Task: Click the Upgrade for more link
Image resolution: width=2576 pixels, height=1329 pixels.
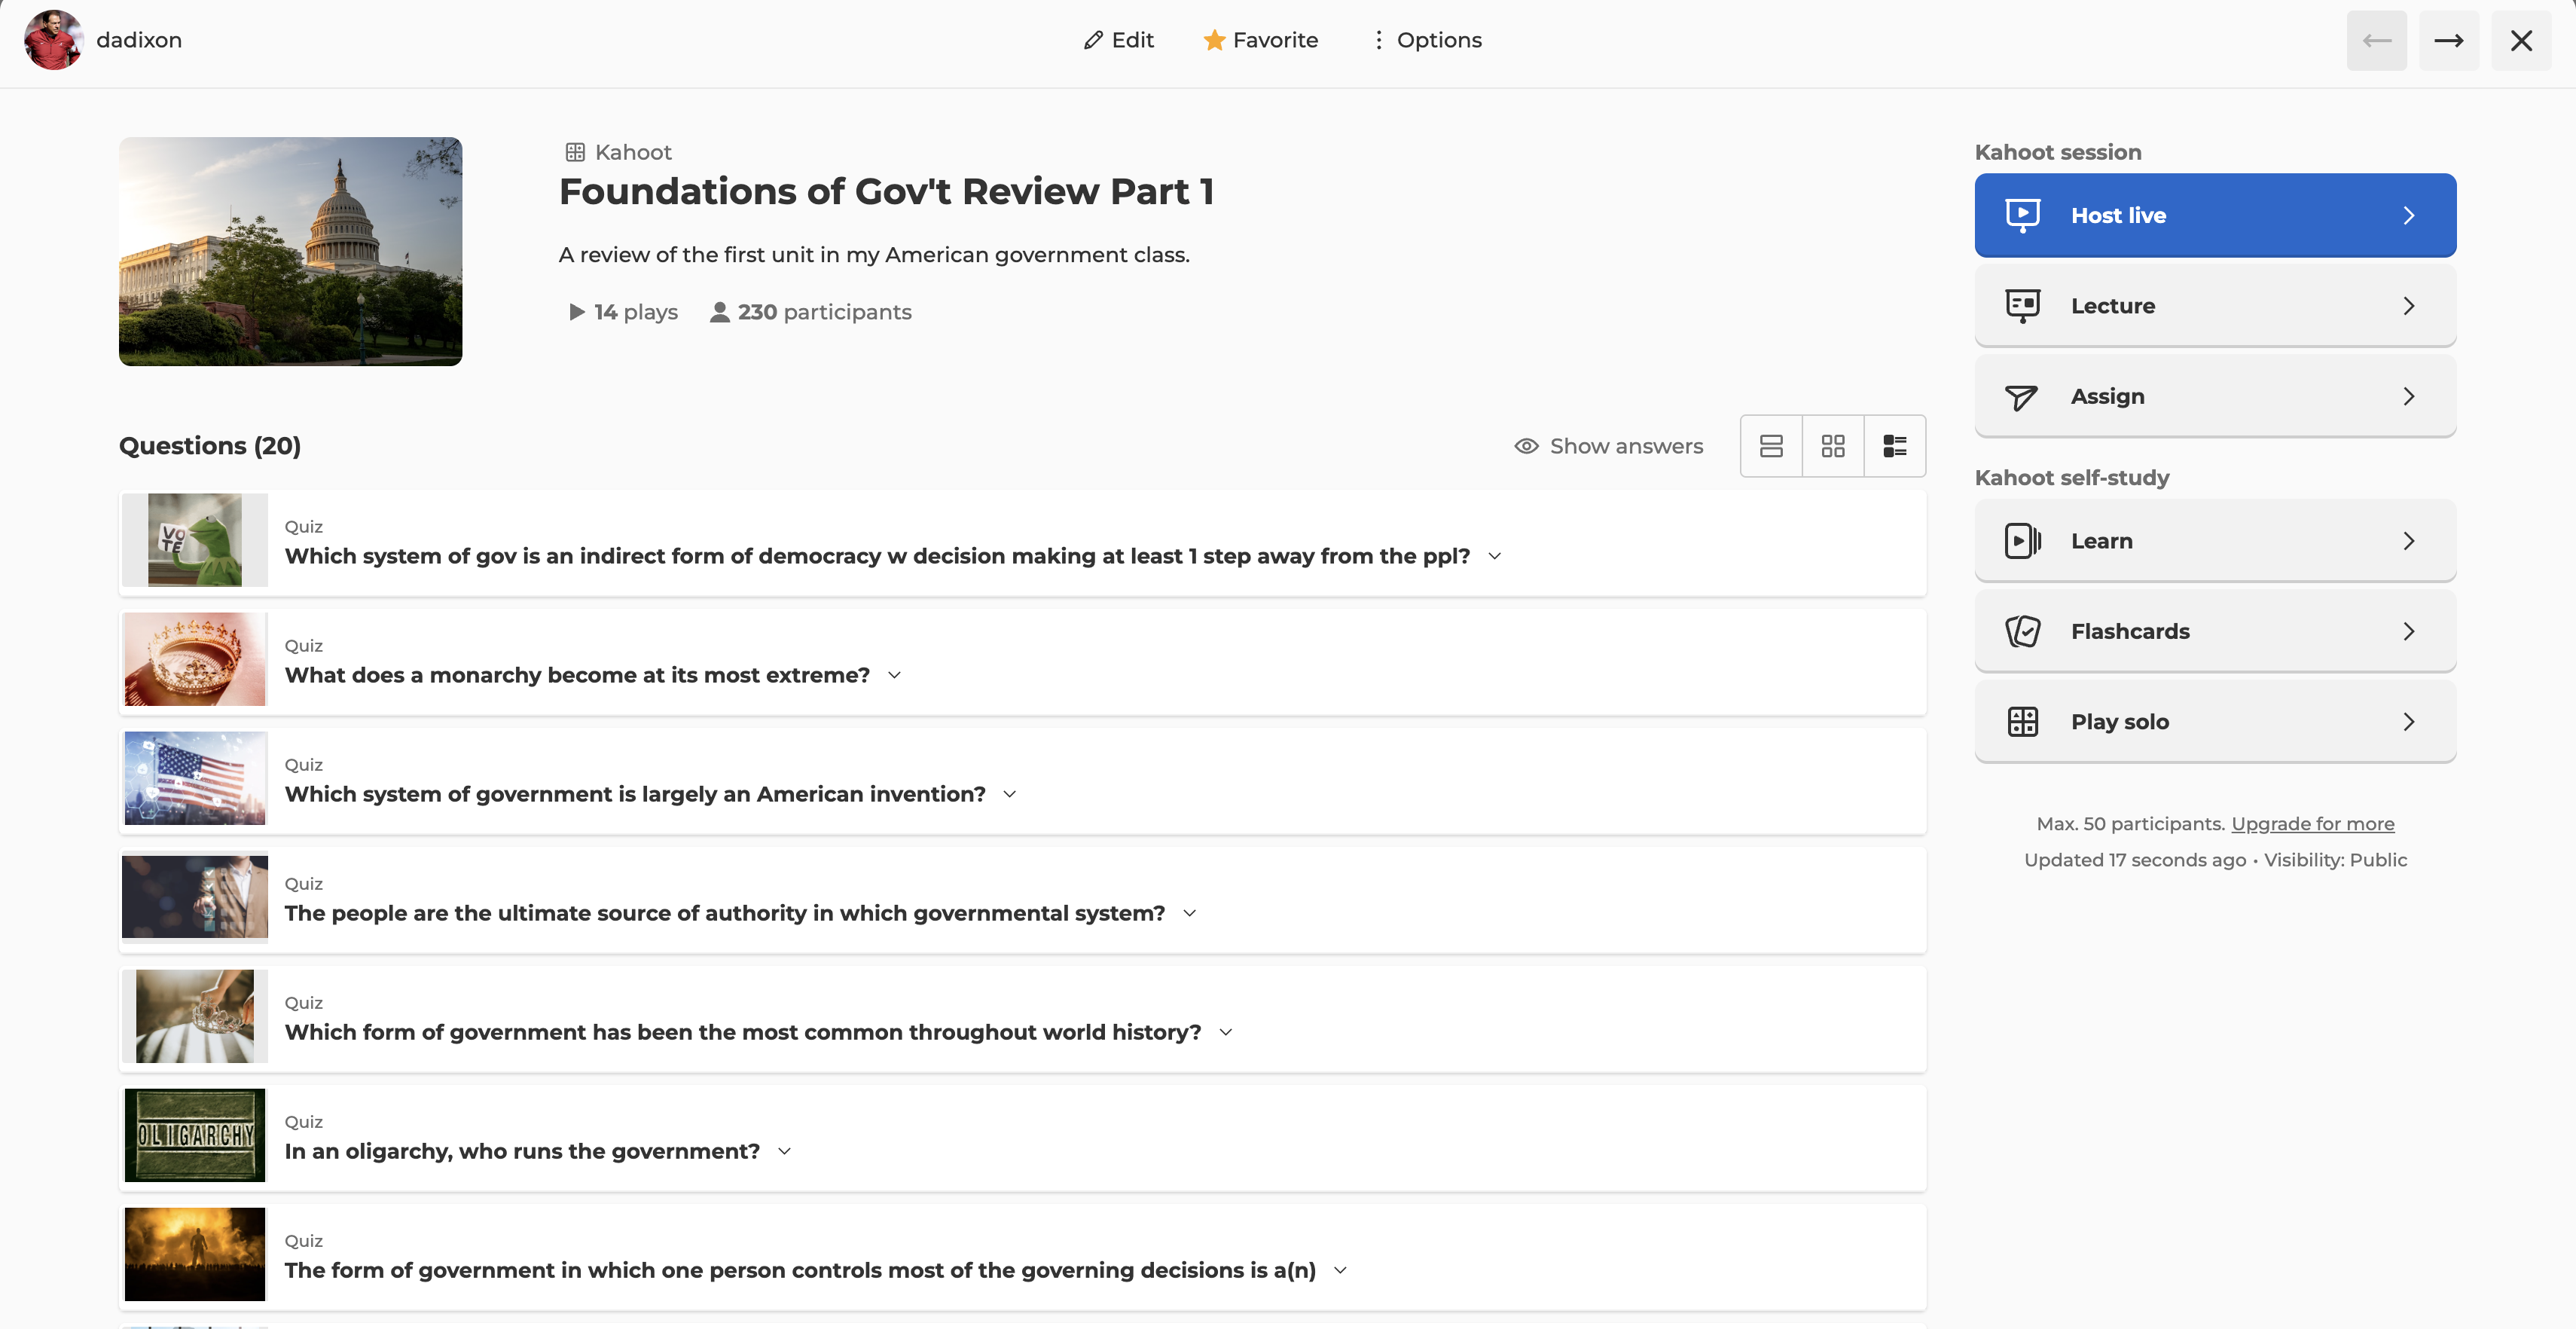Action: pyautogui.click(x=2312, y=824)
